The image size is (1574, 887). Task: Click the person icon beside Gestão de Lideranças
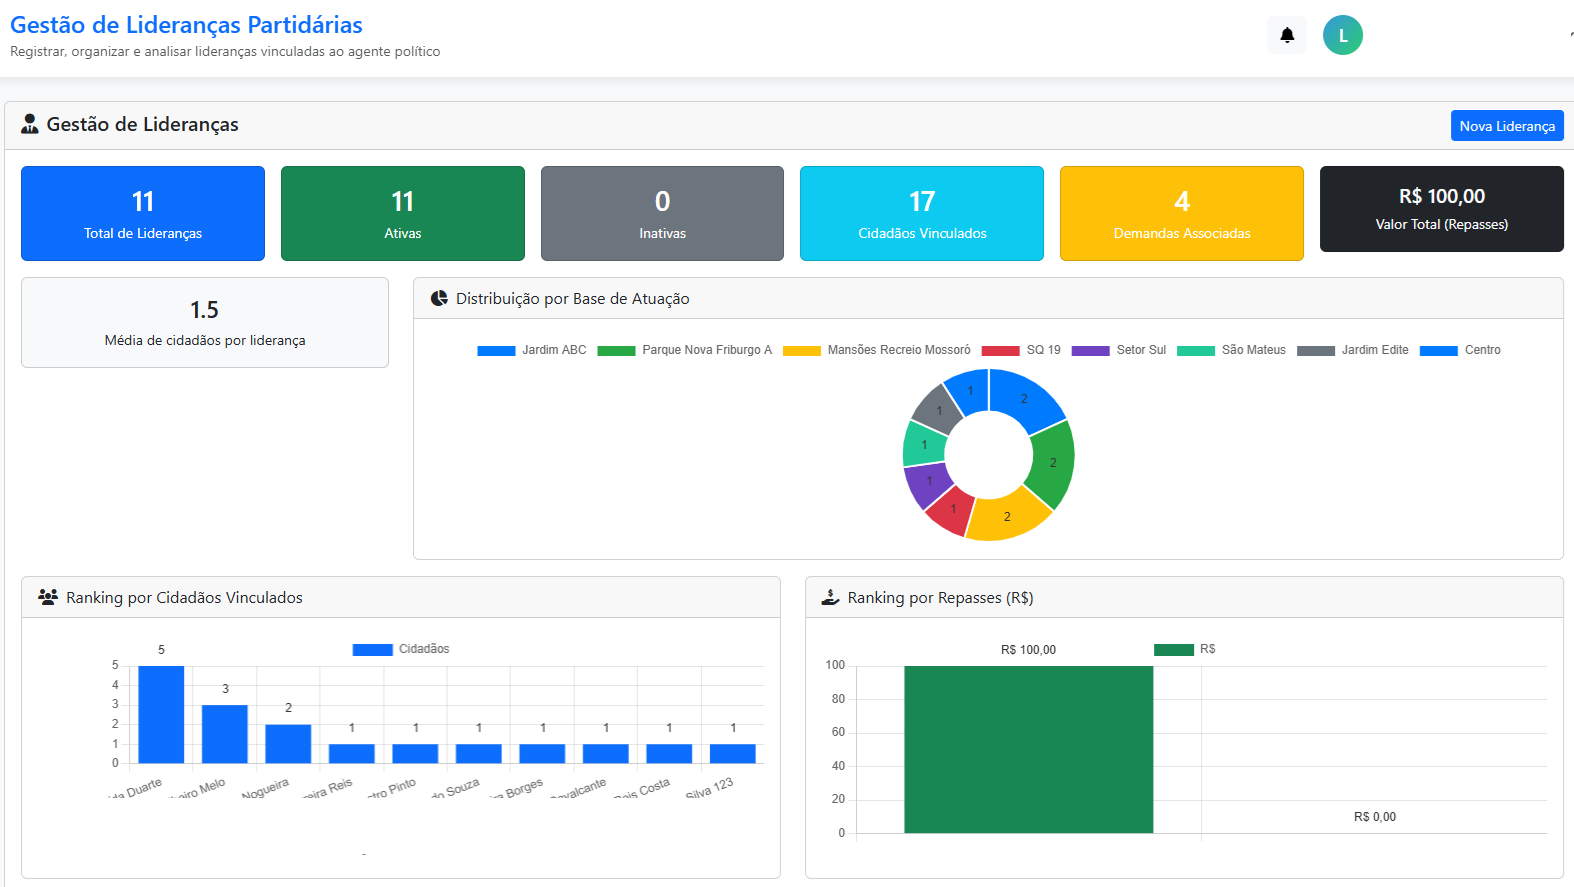click(x=30, y=124)
